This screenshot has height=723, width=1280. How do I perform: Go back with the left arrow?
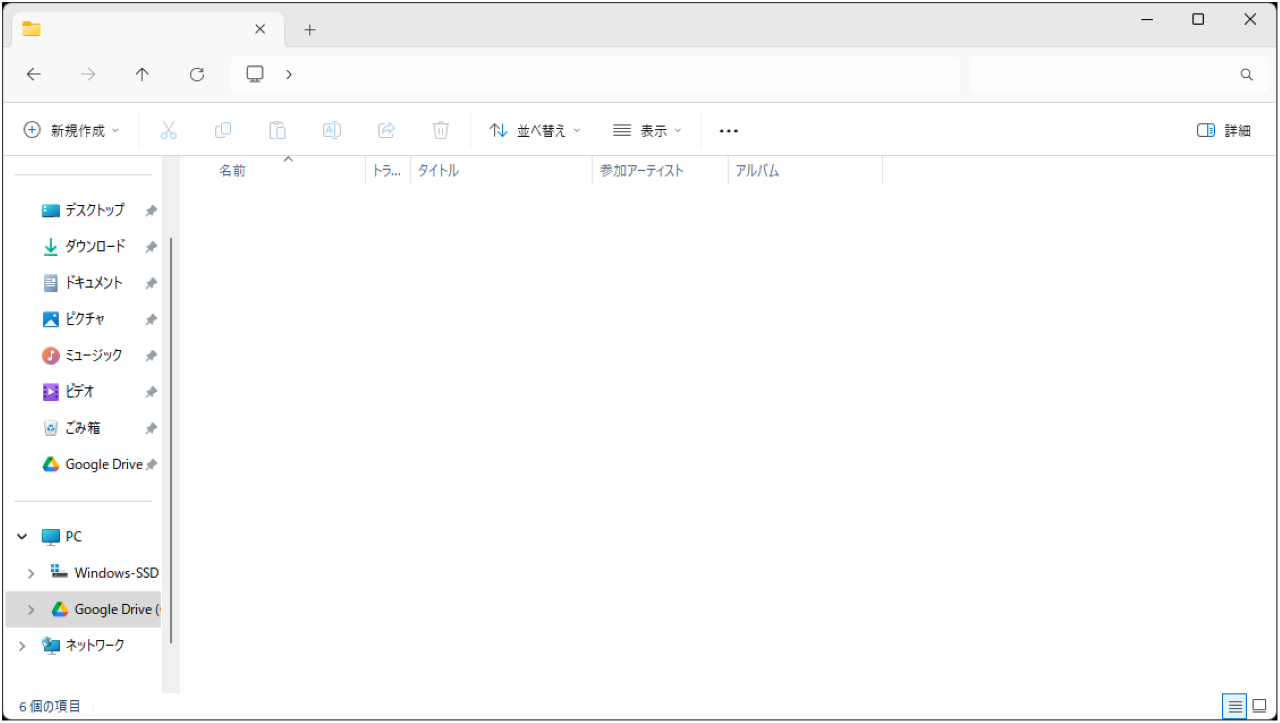[34, 74]
